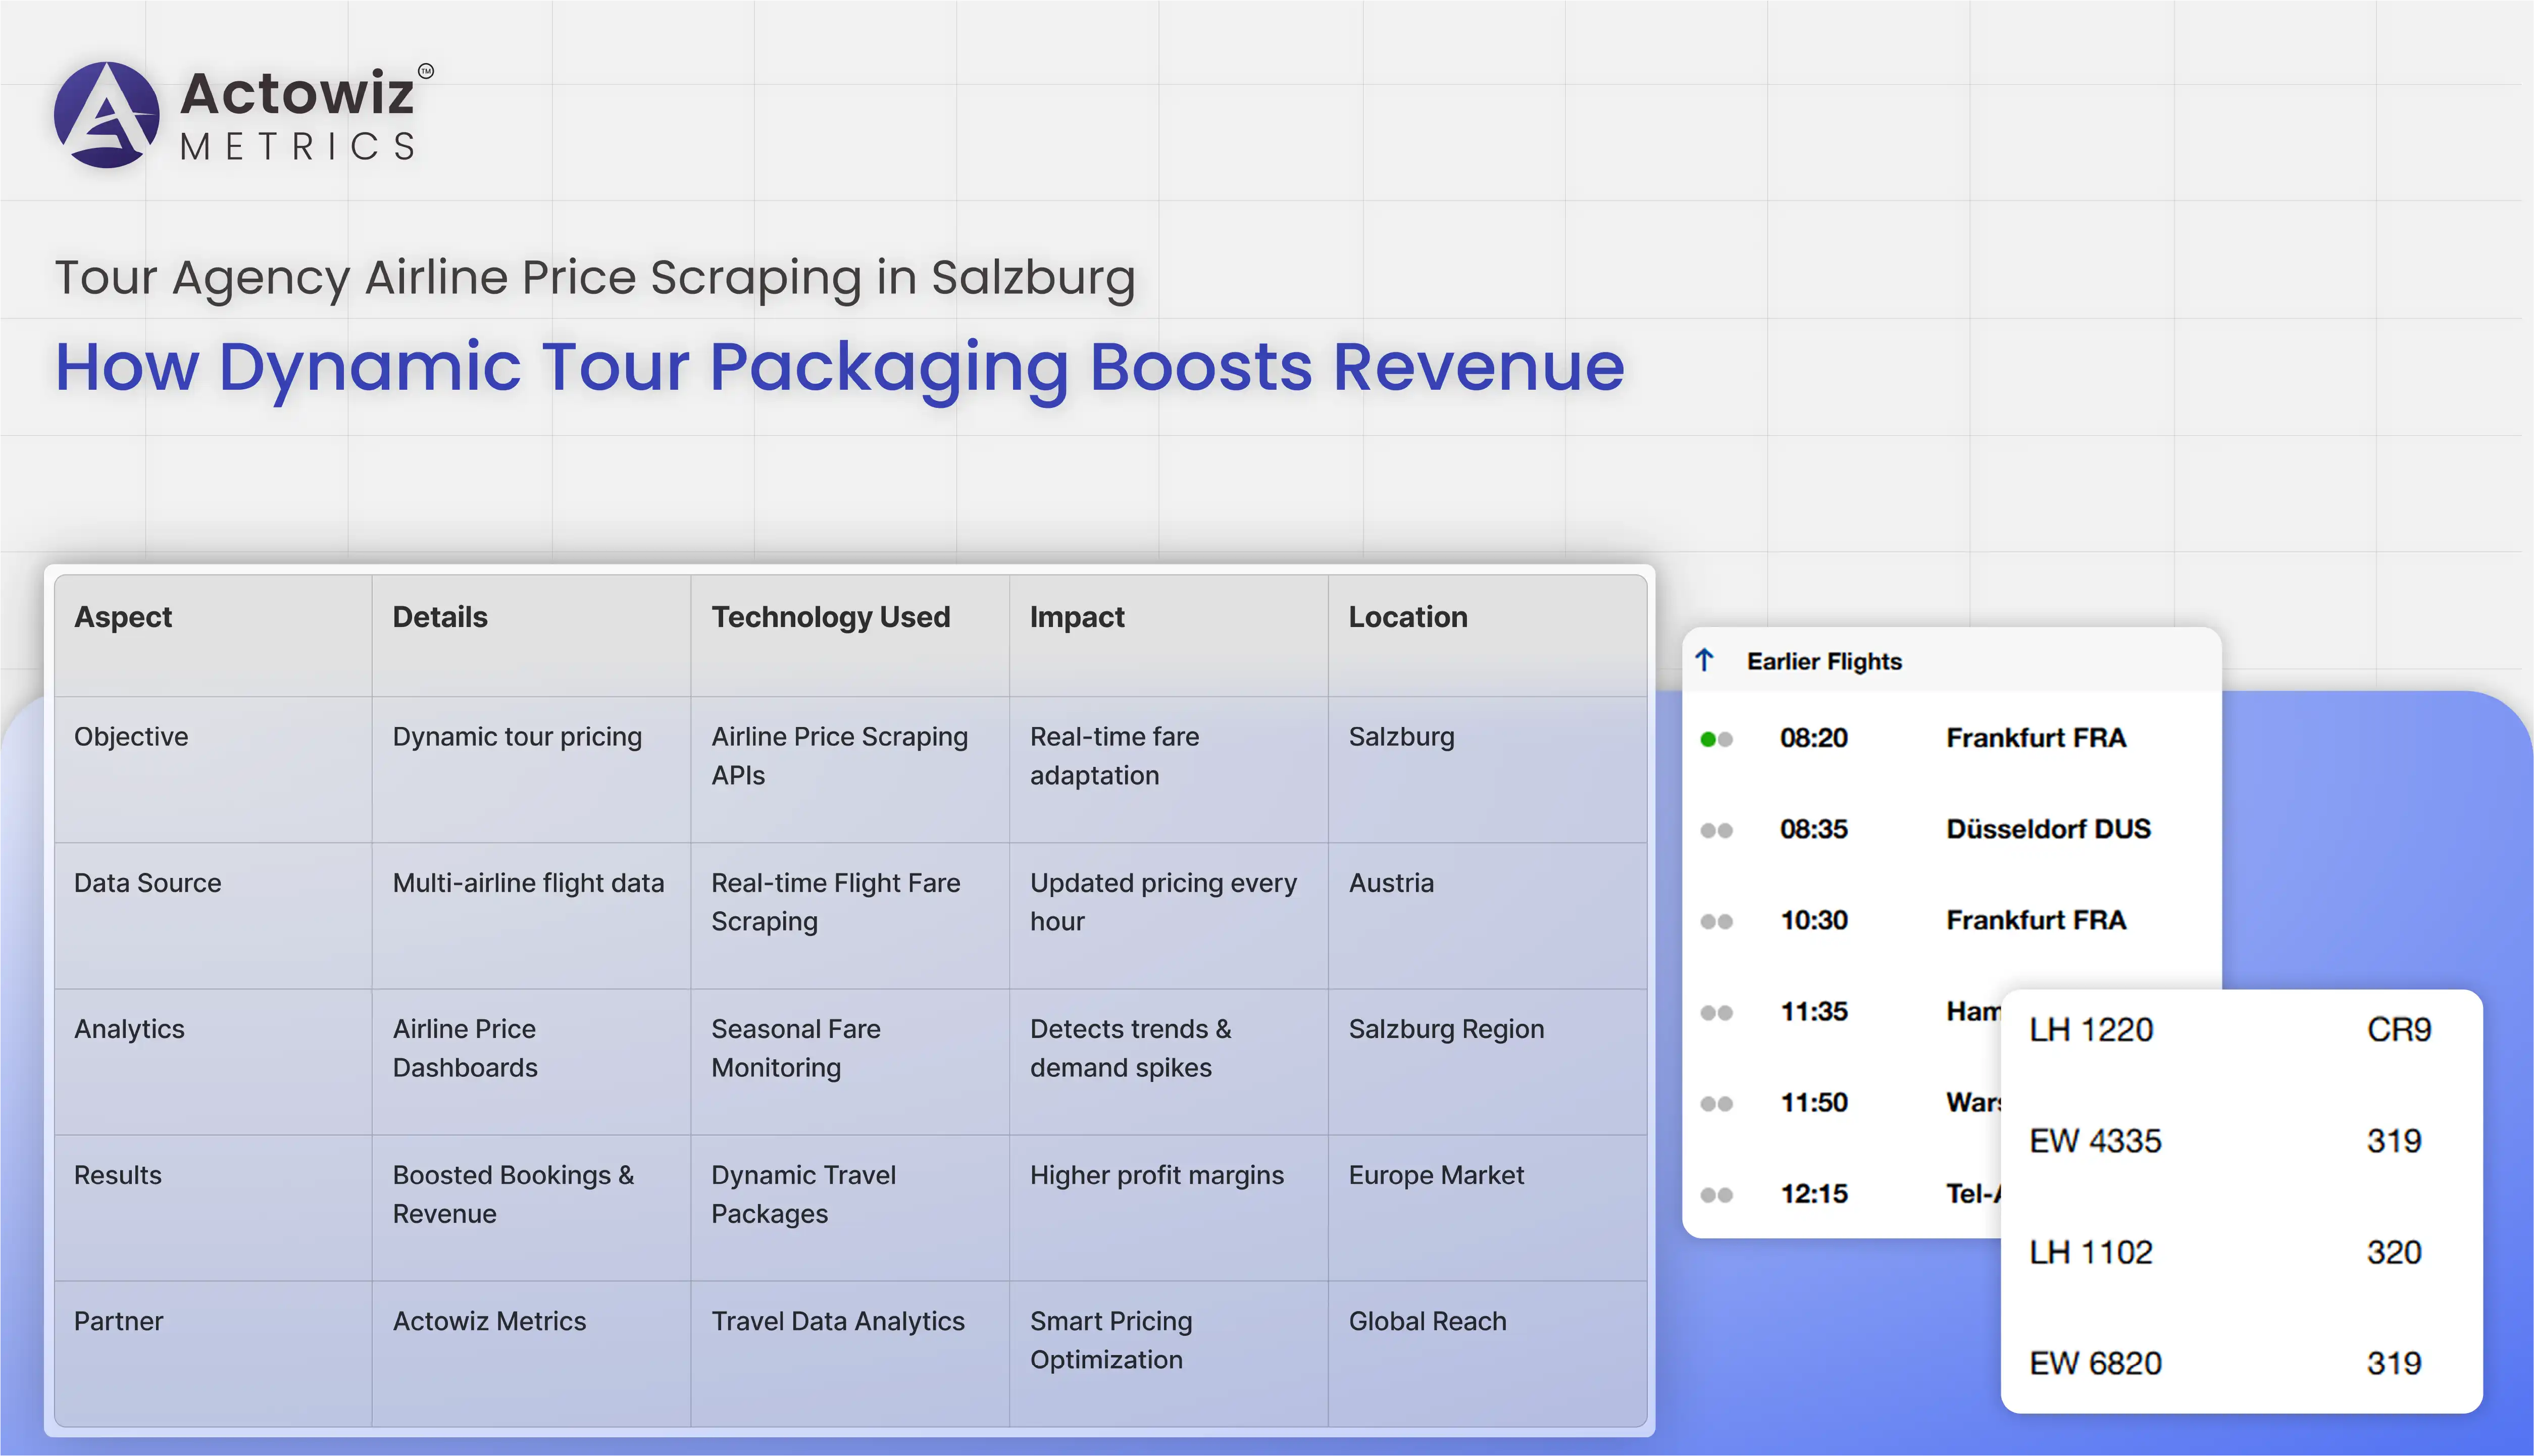Click the Actowiz Metrics partner cell
The width and height of the screenshot is (2534, 1456).
[489, 1321]
